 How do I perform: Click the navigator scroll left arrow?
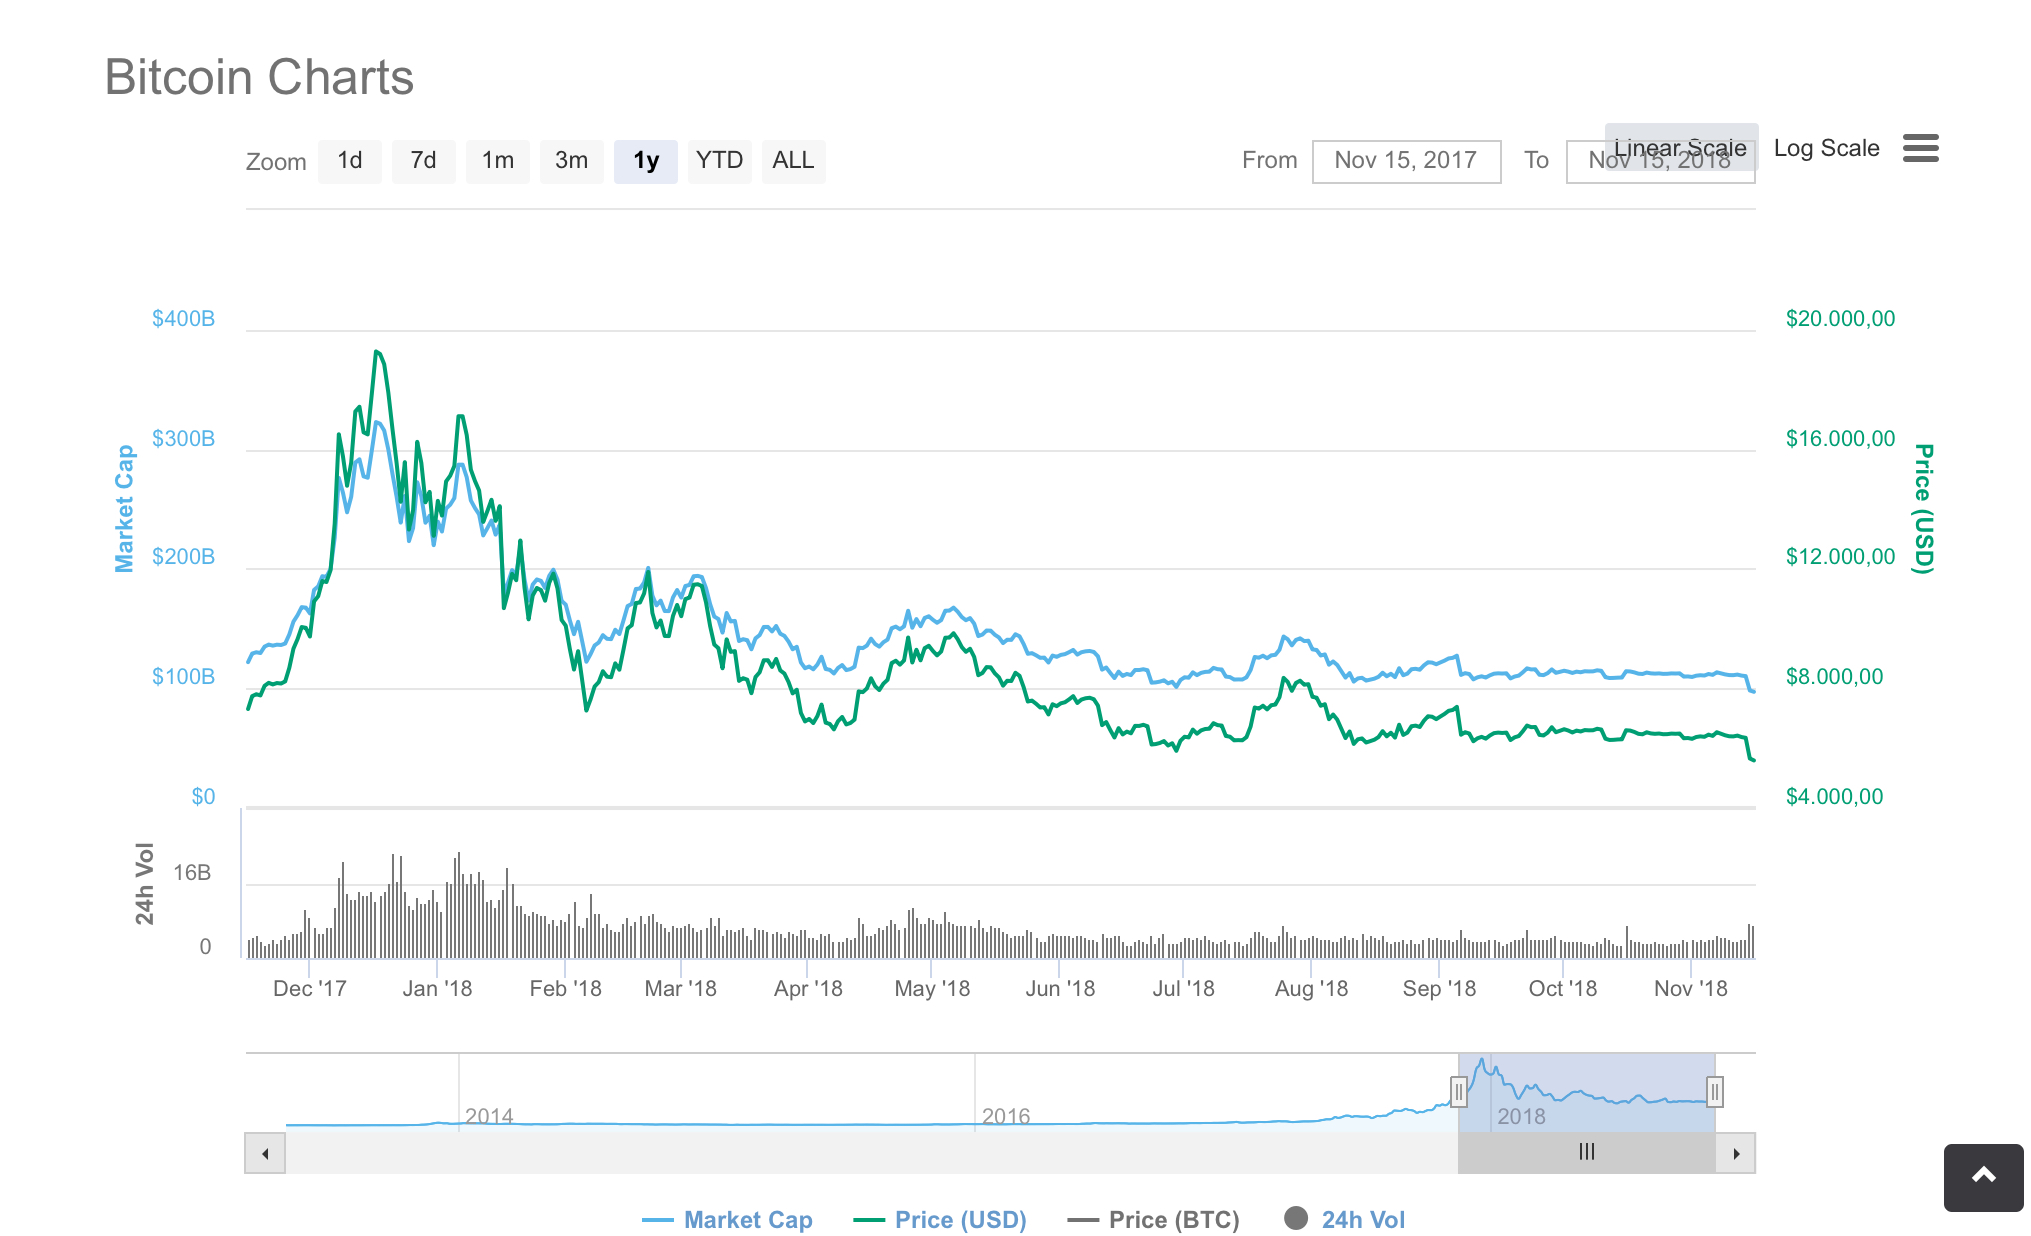pos(265,1153)
